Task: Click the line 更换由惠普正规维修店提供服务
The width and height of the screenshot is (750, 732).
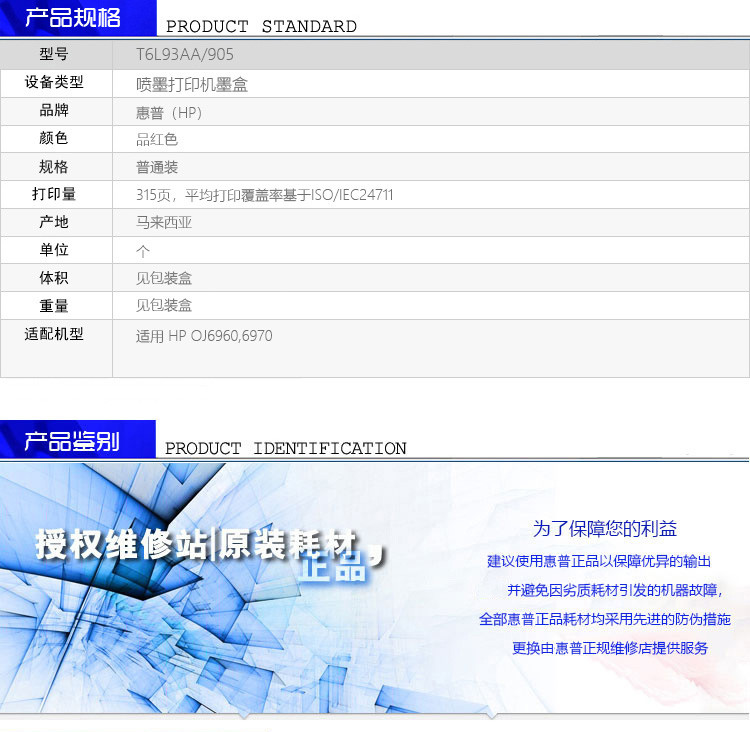Action: [x=610, y=648]
